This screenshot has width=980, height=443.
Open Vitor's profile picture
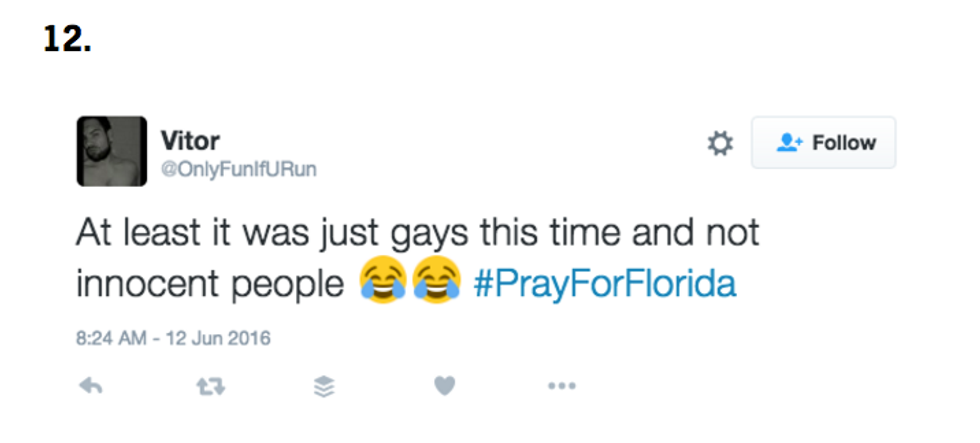coord(111,151)
